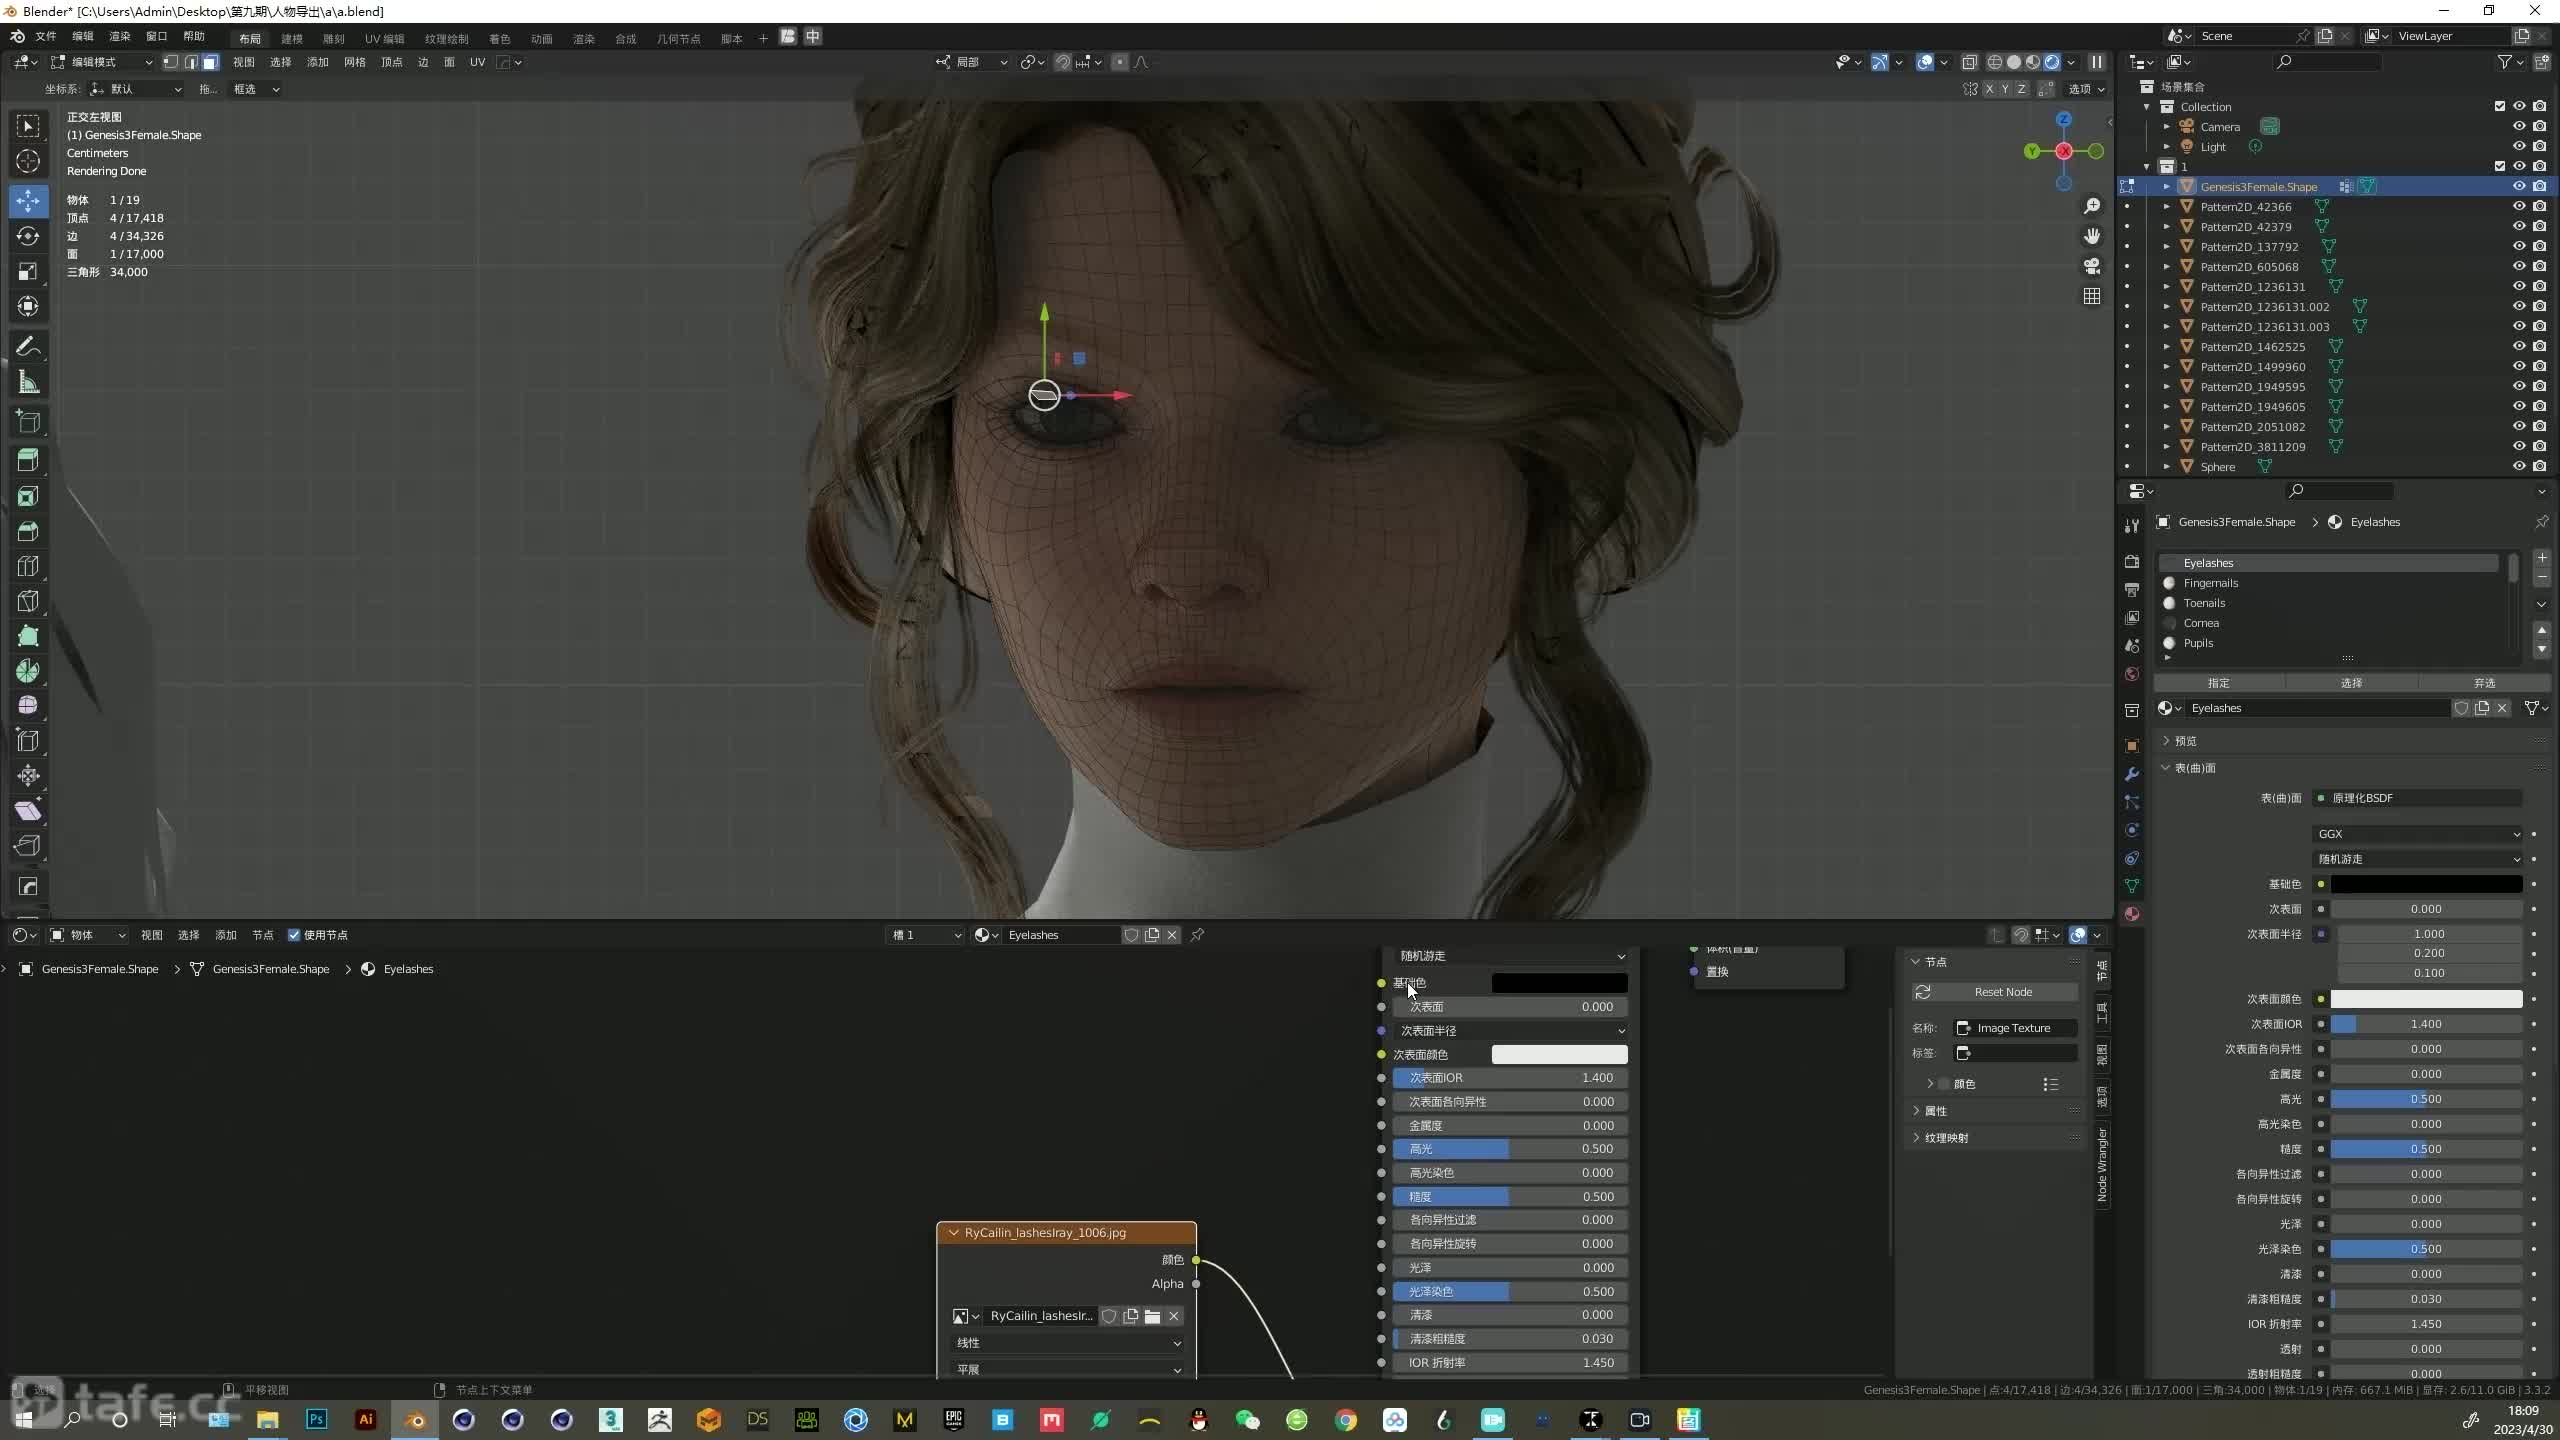The height and width of the screenshot is (1440, 2560).
Task: Open material slot dropdown in node editor
Action: point(926,935)
